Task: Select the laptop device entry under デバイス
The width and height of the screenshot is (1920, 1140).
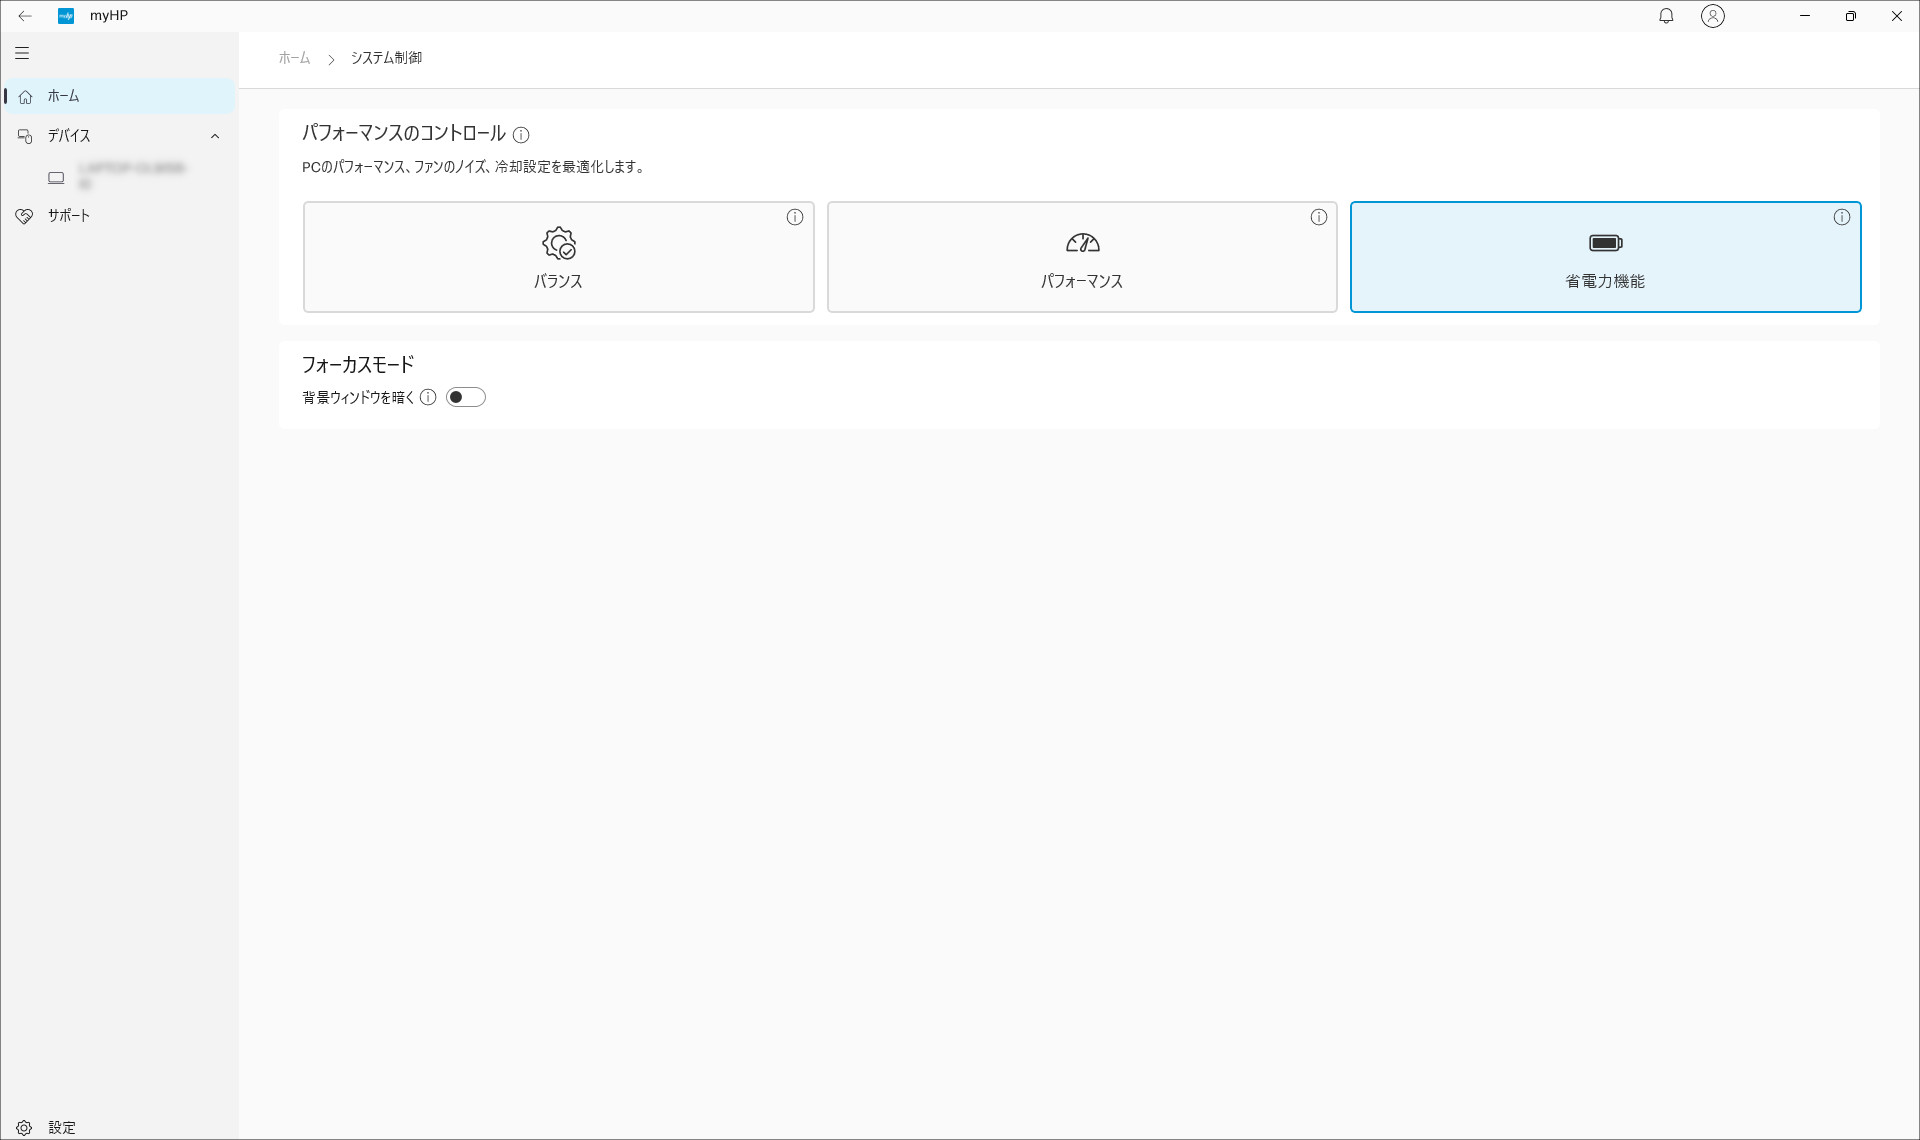Action: pos(118,177)
